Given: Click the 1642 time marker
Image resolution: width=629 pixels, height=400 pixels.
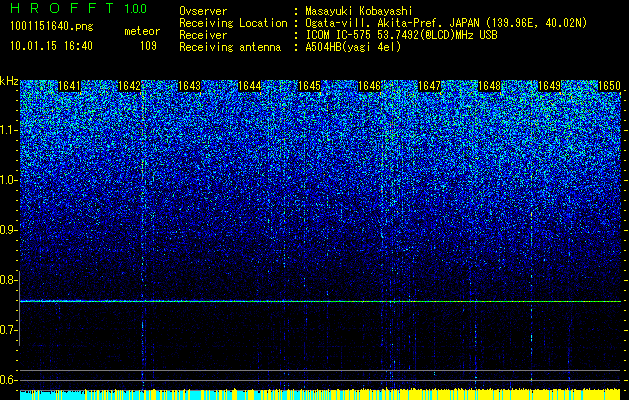Looking at the screenshot, I should coord(129,86).
